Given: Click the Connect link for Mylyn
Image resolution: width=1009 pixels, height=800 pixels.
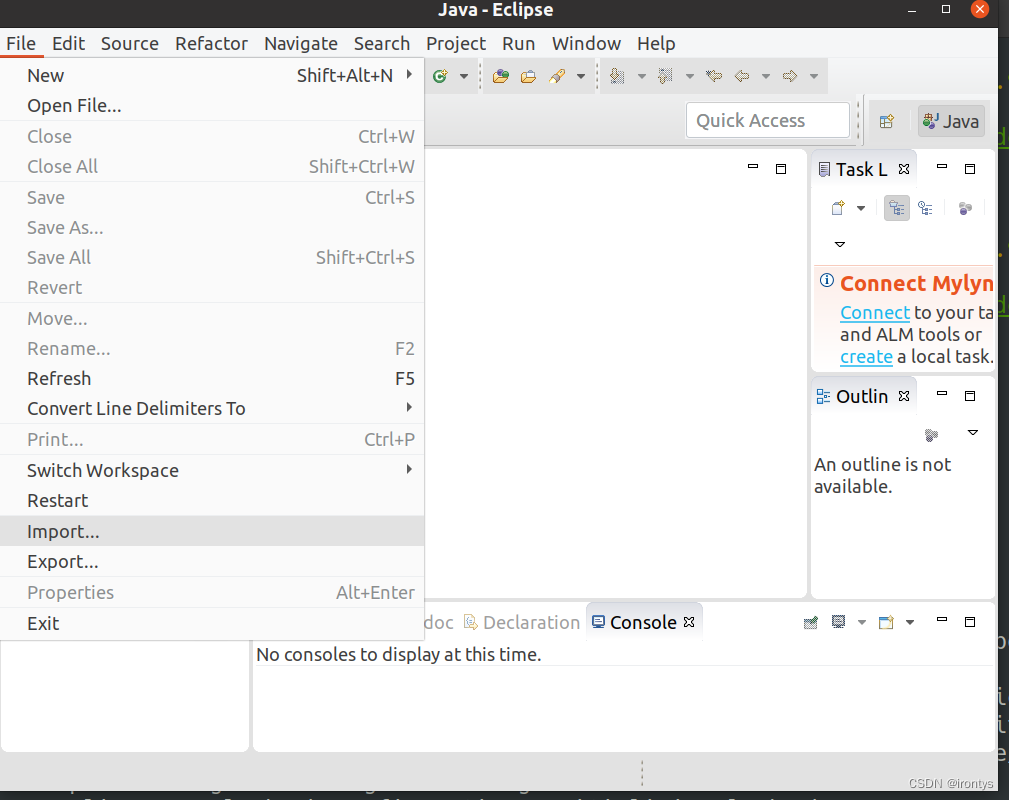Looking at the screenshot, I should click(875, 313).
